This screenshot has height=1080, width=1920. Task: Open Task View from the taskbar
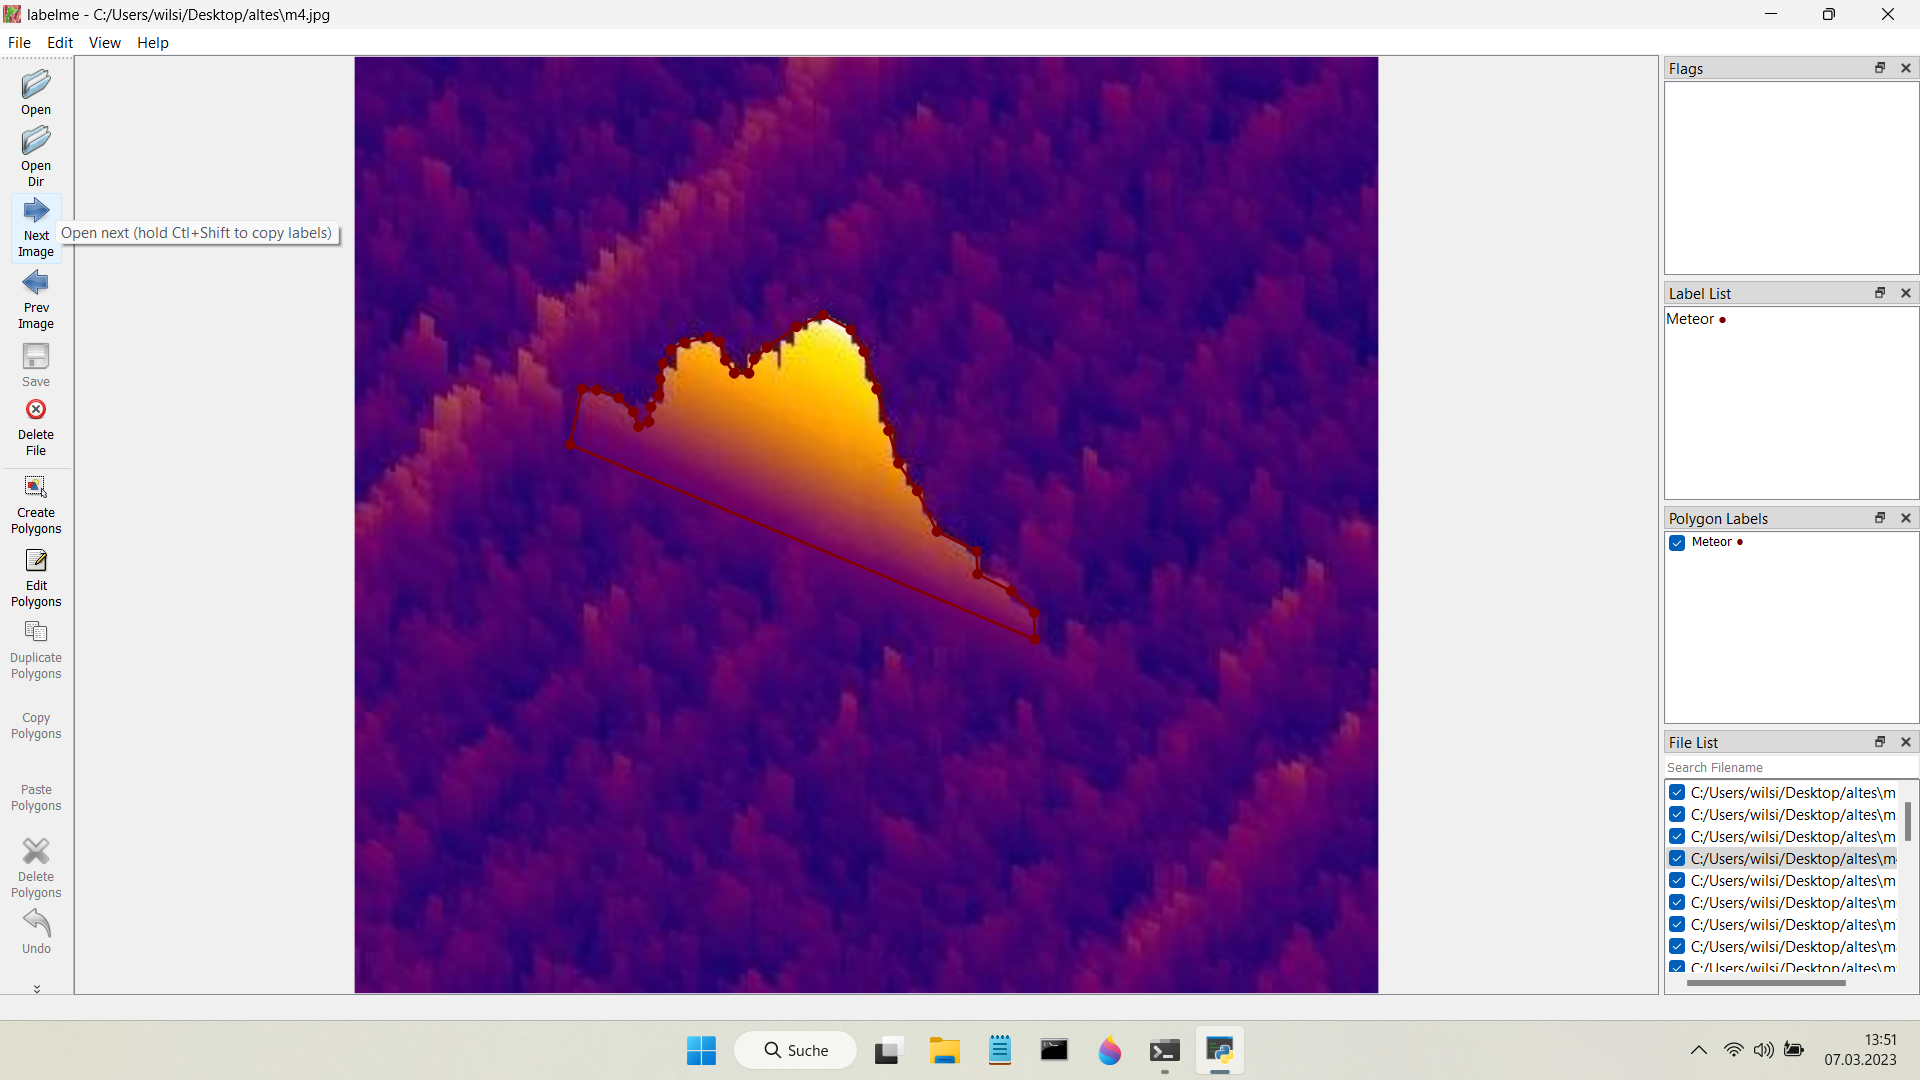(887, 1051)
